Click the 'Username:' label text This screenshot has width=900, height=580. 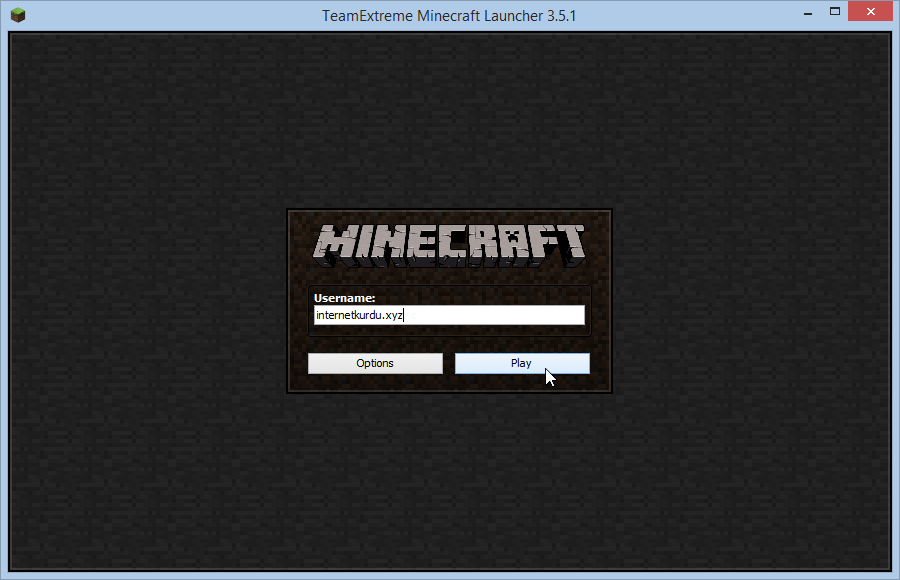point(344,298)
